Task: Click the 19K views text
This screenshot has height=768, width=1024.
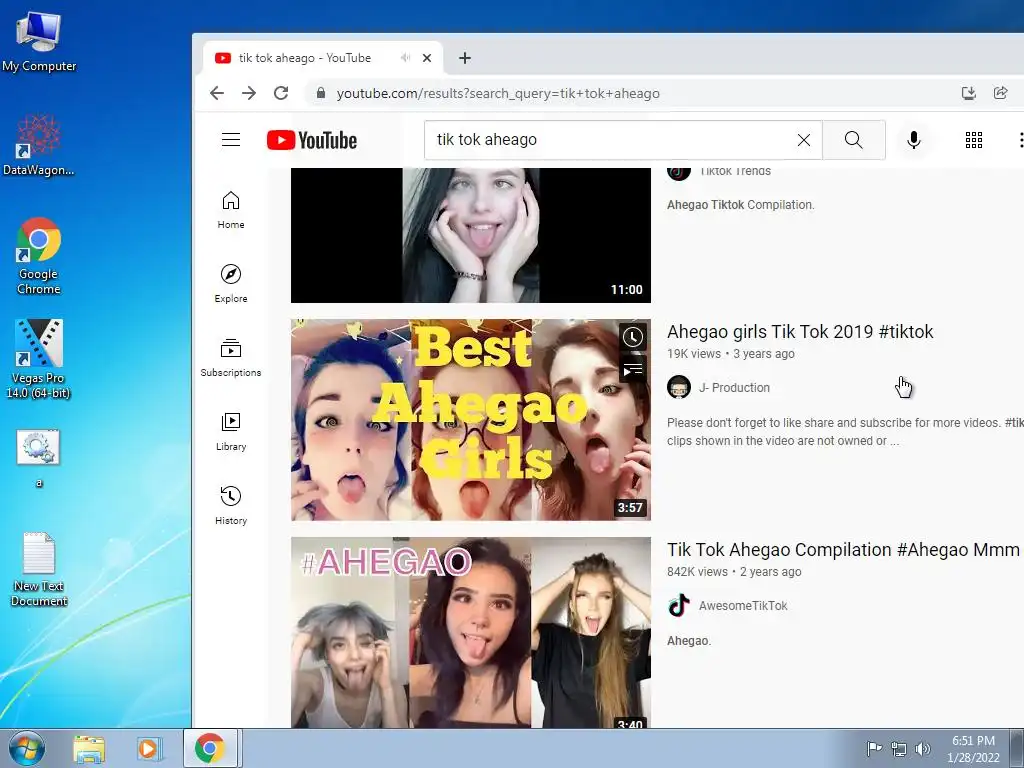Action: point(694,354)
